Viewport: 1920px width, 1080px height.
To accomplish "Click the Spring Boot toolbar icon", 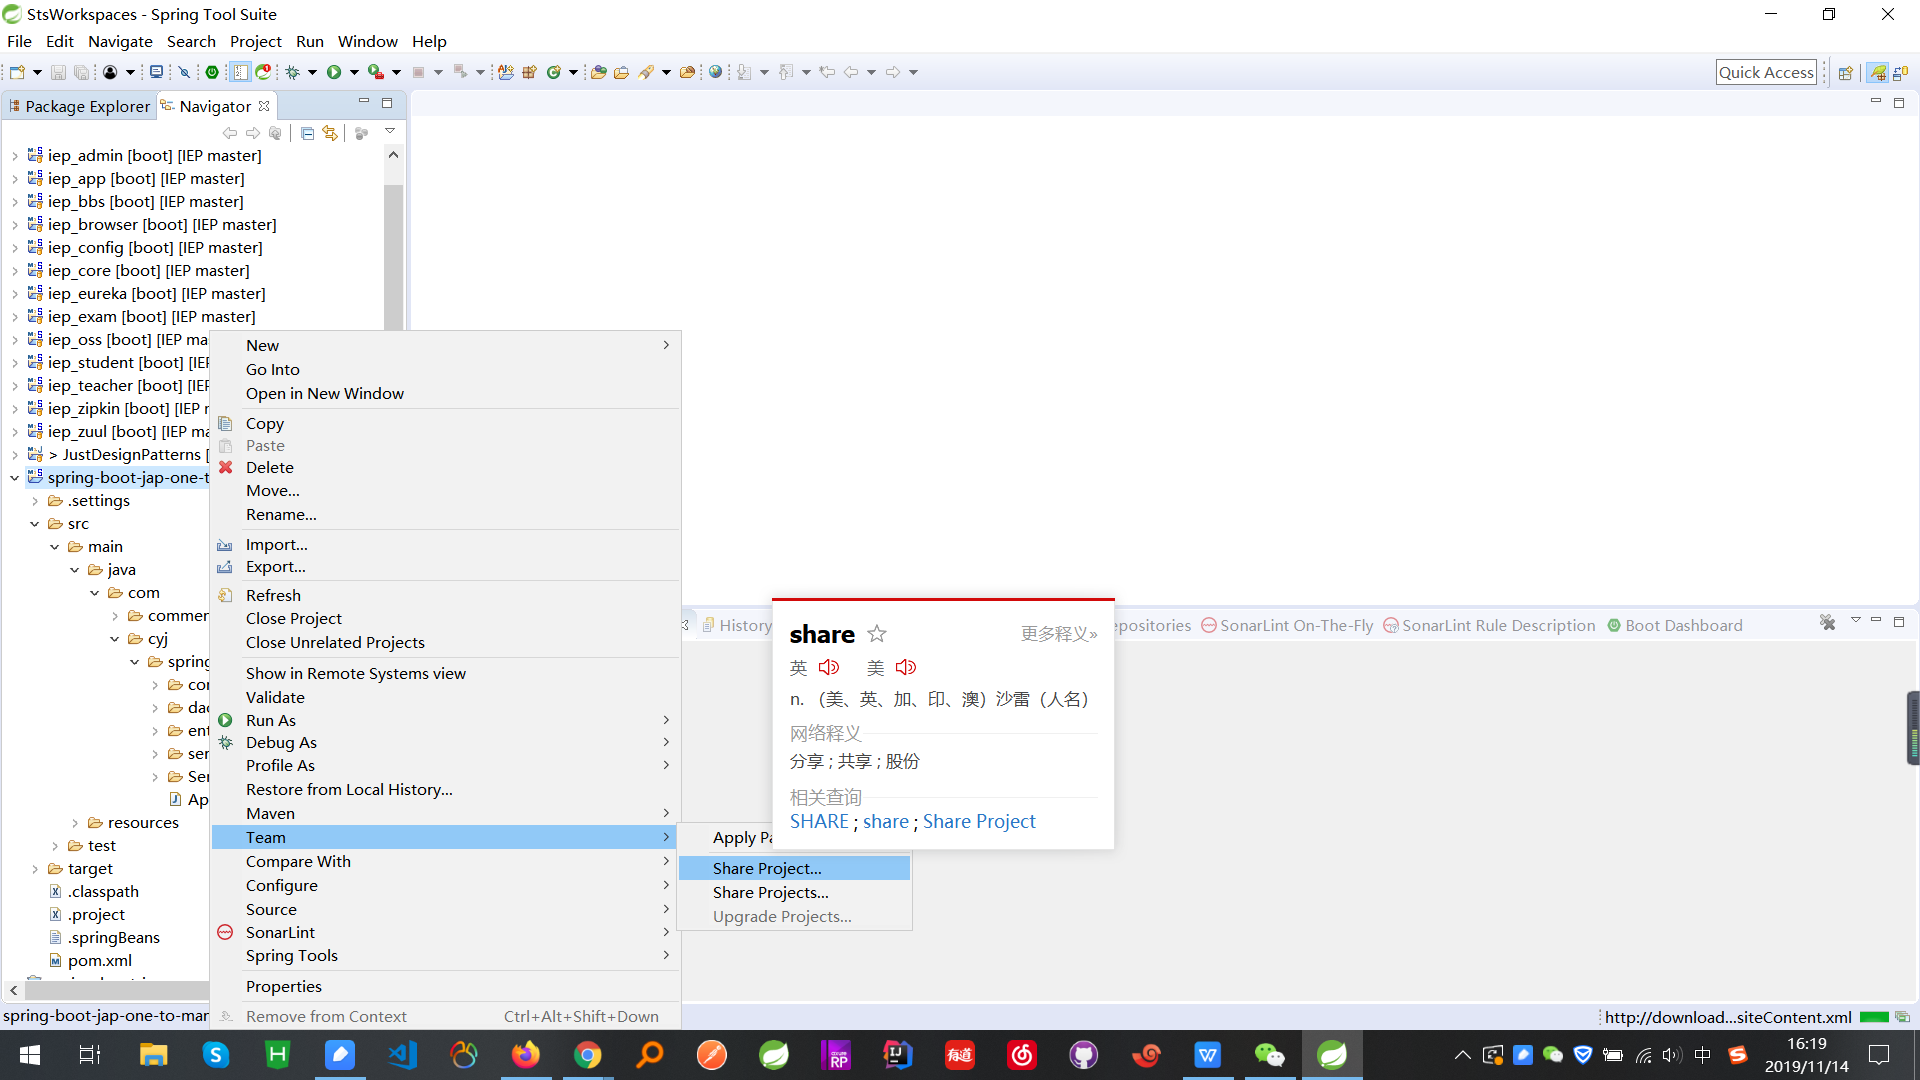I will tap(212, 71).
